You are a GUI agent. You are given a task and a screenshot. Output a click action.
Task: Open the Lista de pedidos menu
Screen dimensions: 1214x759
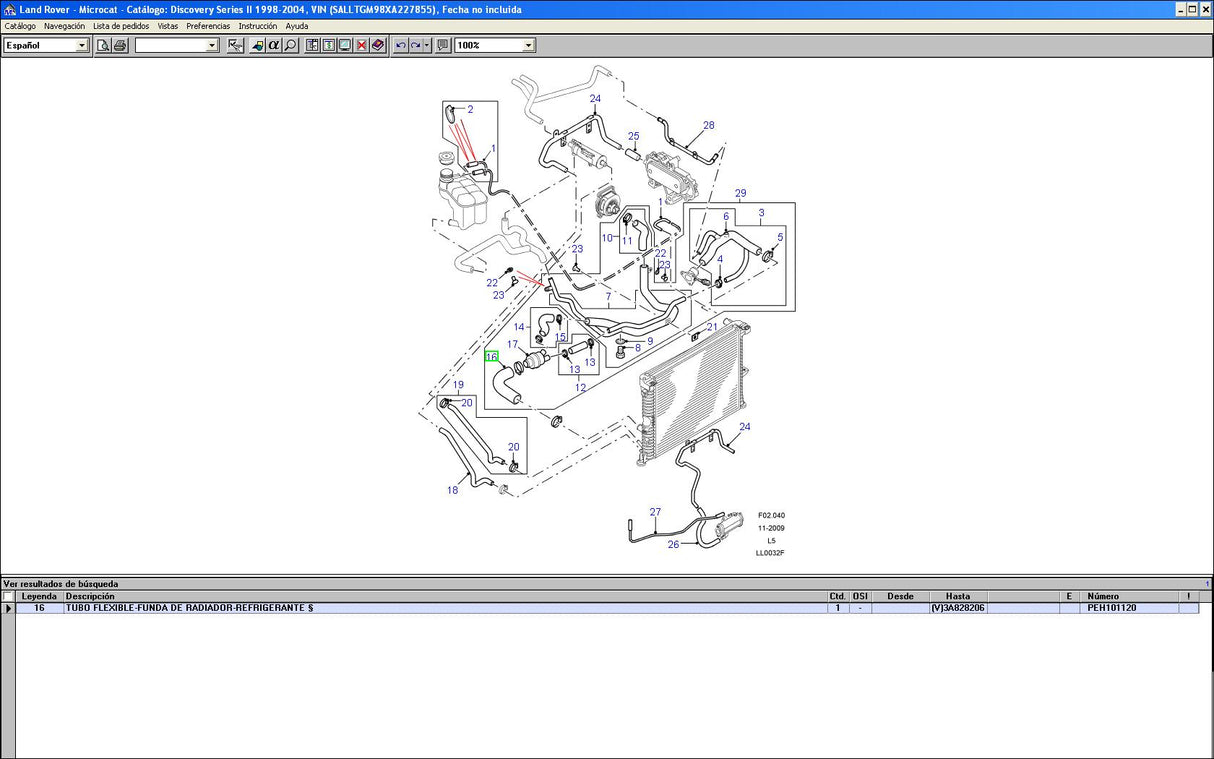tap(121, 26)
